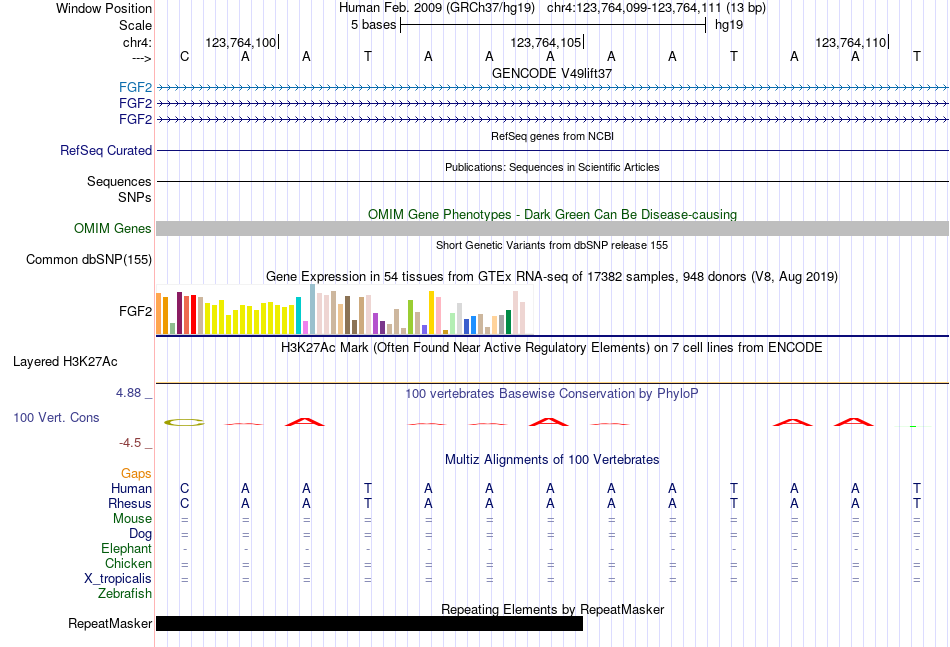Click the 5 bases scale bar label
This screenshot has height=647, width=950.
pyautogui.click(x=373, y=25)
